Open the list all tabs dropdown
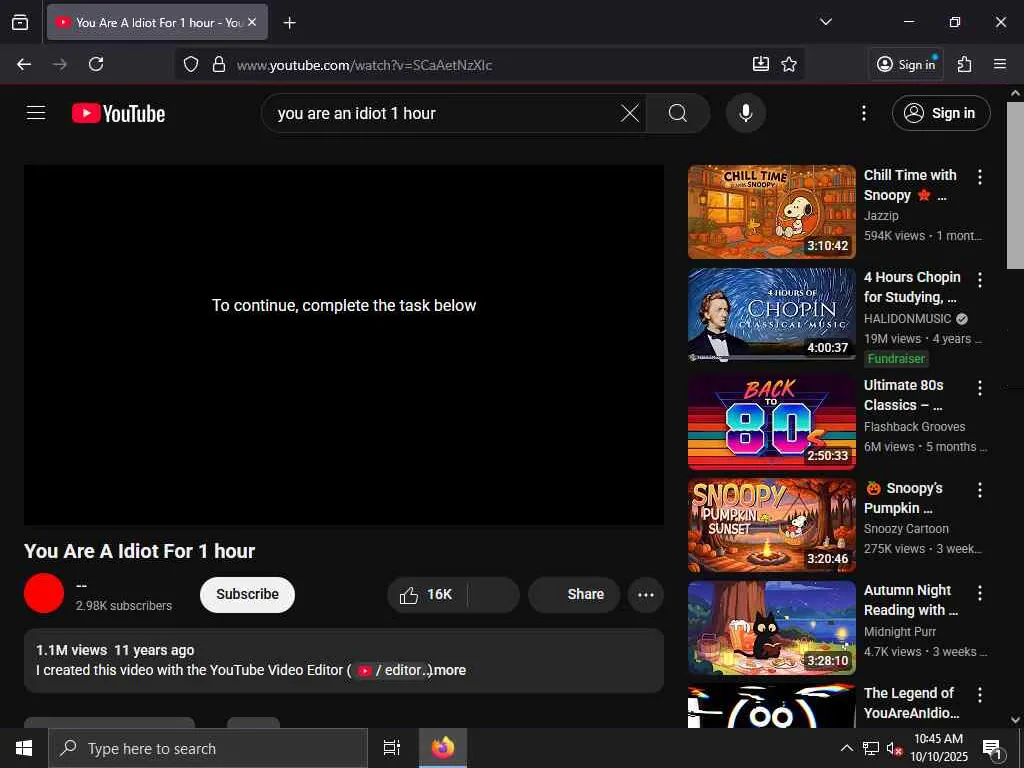1024x768 pixels. coord(825,22)
